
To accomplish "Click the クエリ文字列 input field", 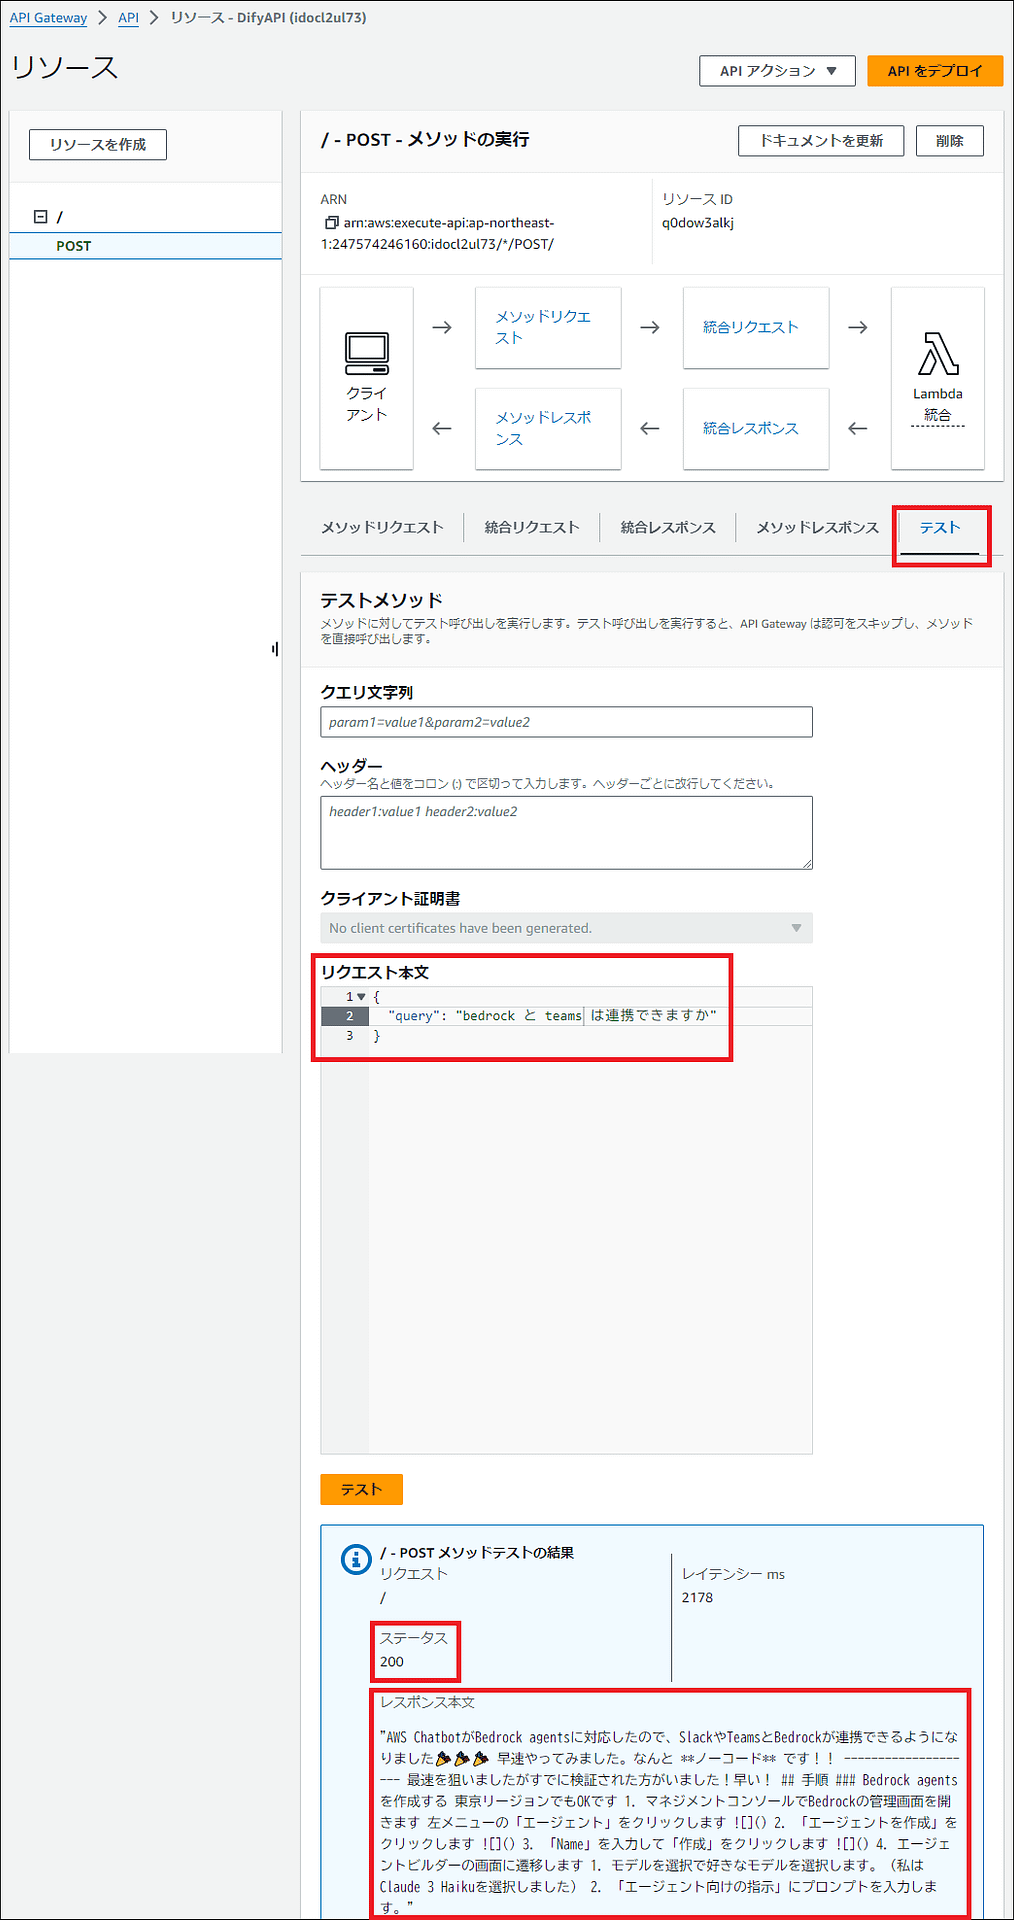I will pos(566,722).
